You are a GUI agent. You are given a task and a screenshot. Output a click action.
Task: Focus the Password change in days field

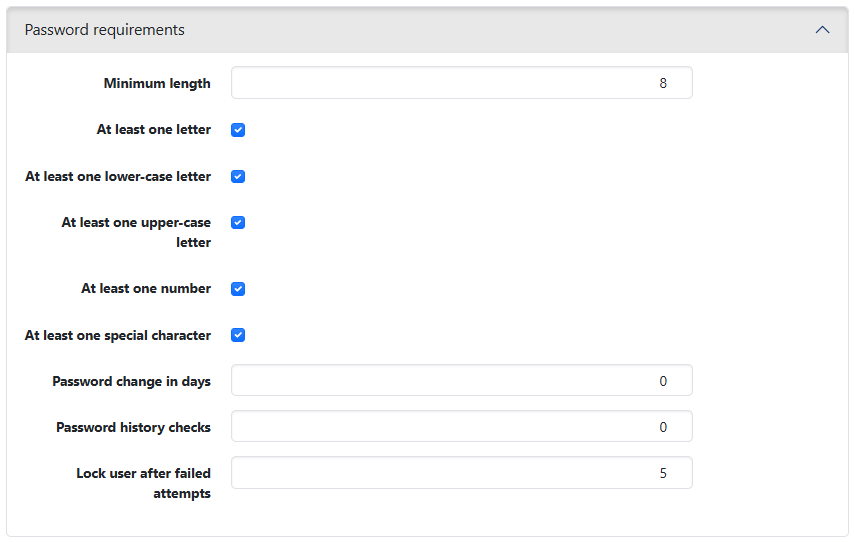click(x=461, y=381)
